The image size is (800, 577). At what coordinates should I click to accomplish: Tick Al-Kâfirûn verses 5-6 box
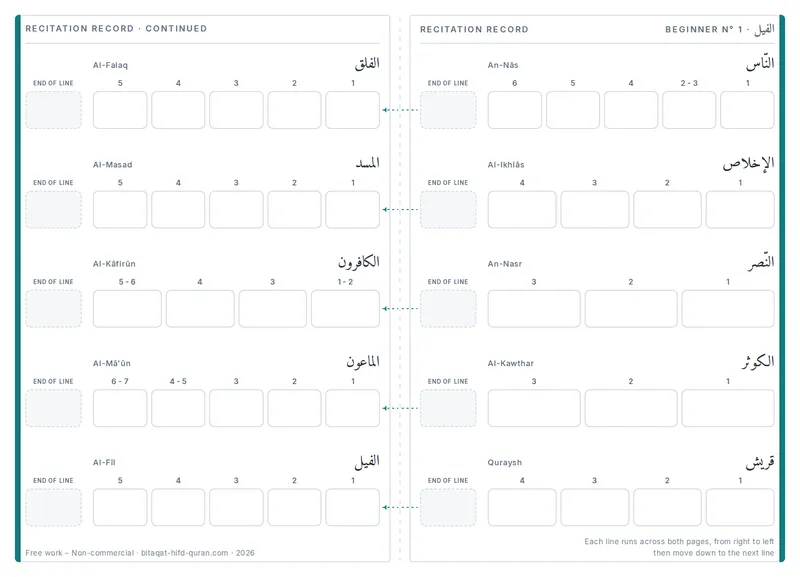127,309
